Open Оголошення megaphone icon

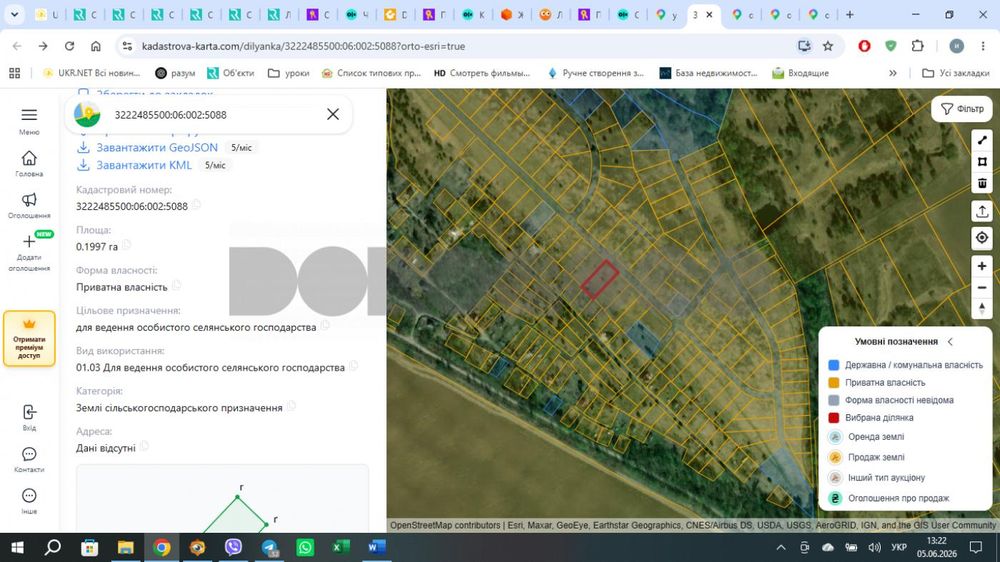pyautogui.click(x=29, y=200)
